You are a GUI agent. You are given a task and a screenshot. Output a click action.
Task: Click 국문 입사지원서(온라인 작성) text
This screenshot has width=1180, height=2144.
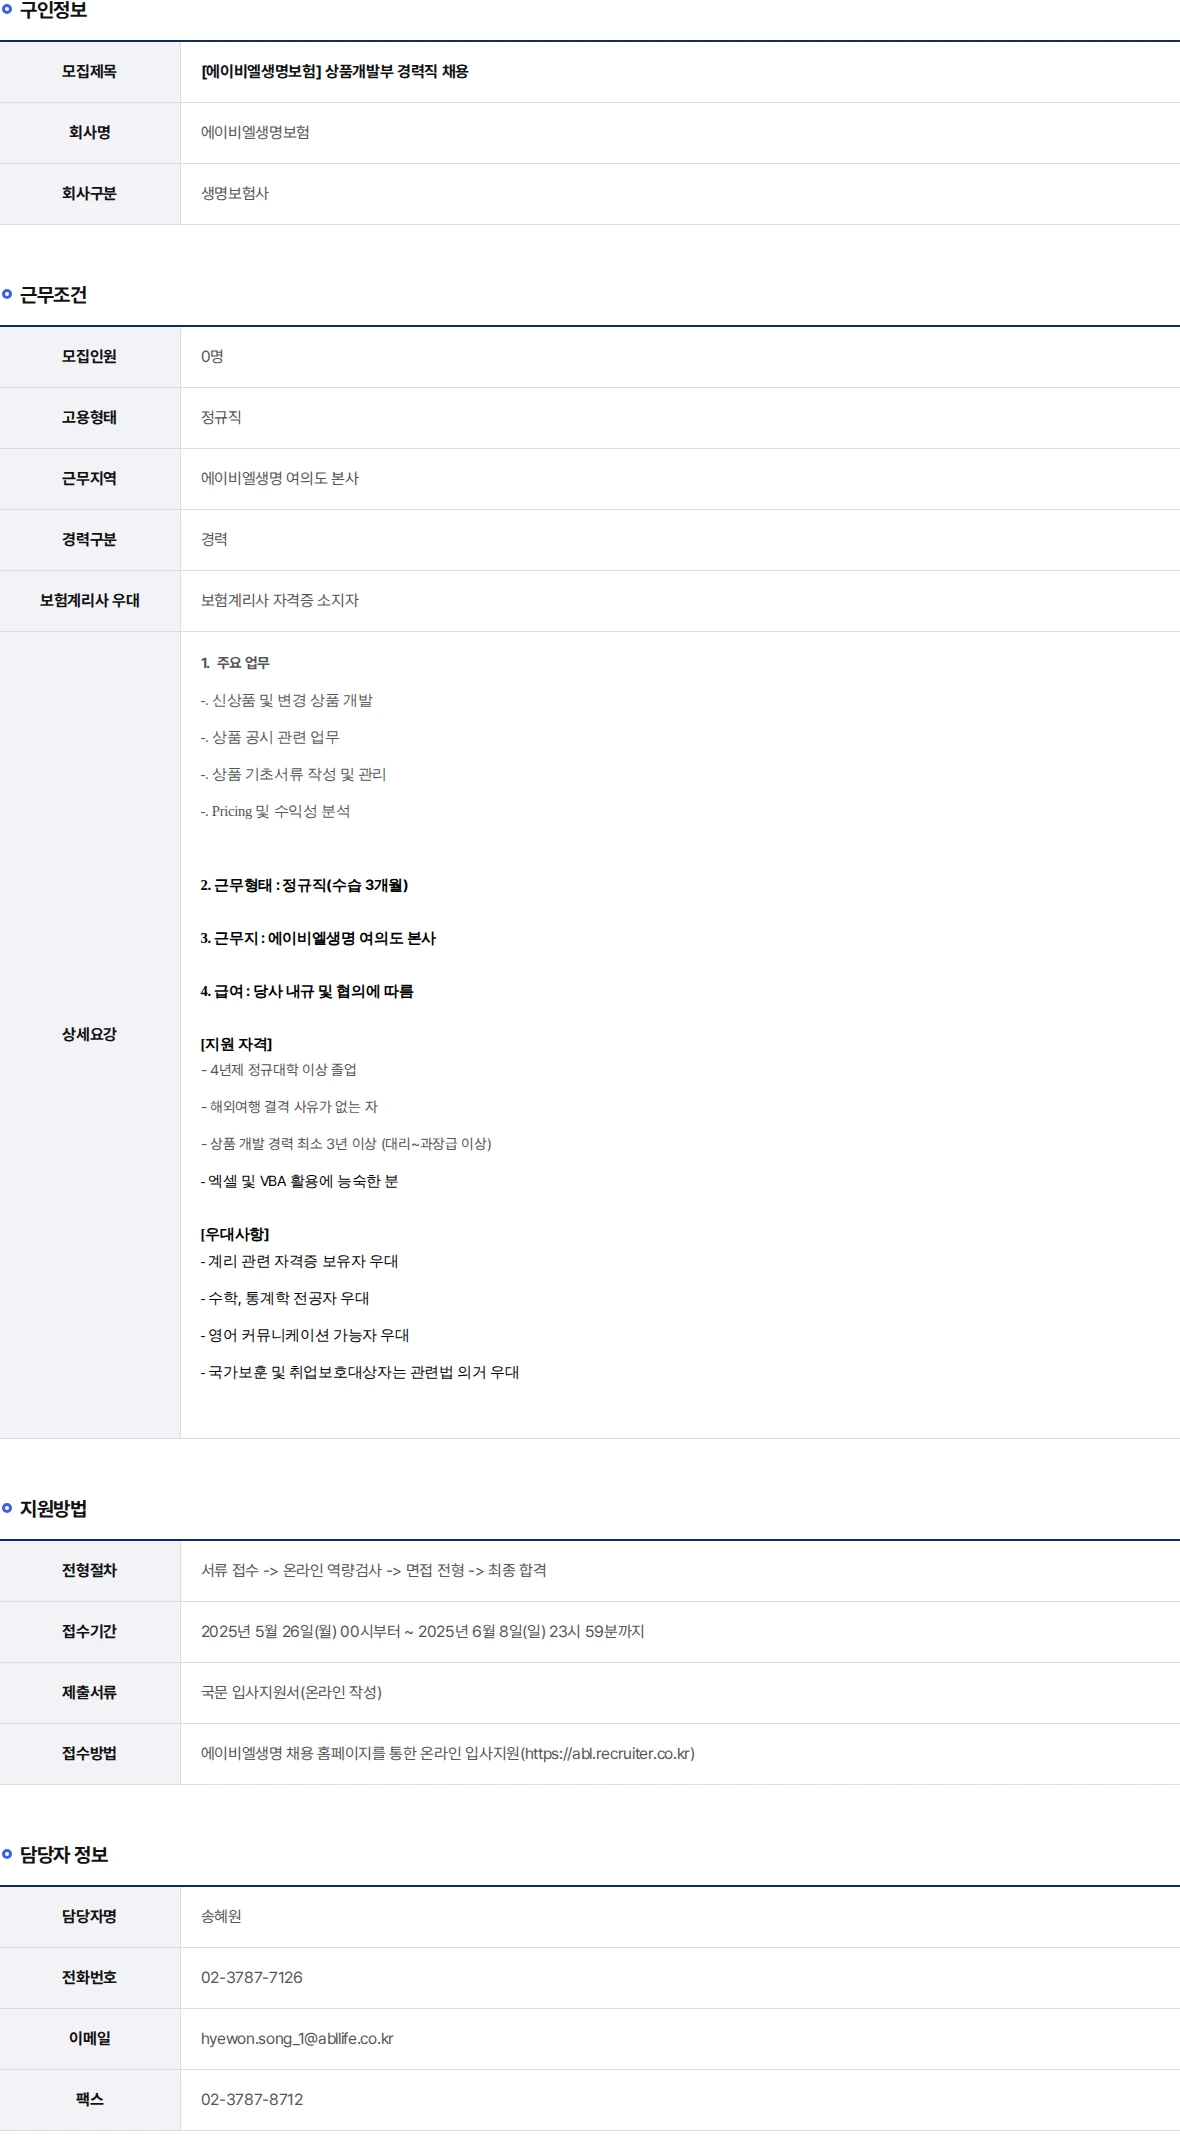coord(291,1693)
